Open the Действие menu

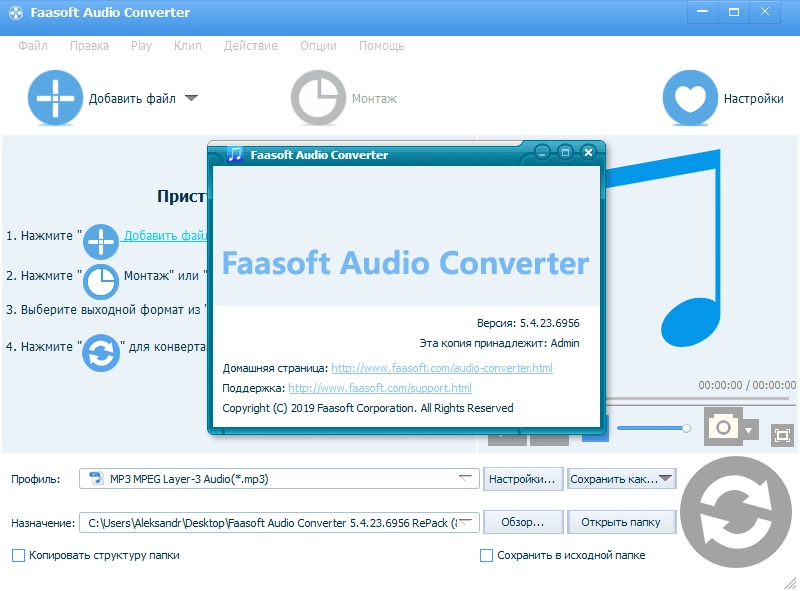pyautogui.click(x=251, y=46)
